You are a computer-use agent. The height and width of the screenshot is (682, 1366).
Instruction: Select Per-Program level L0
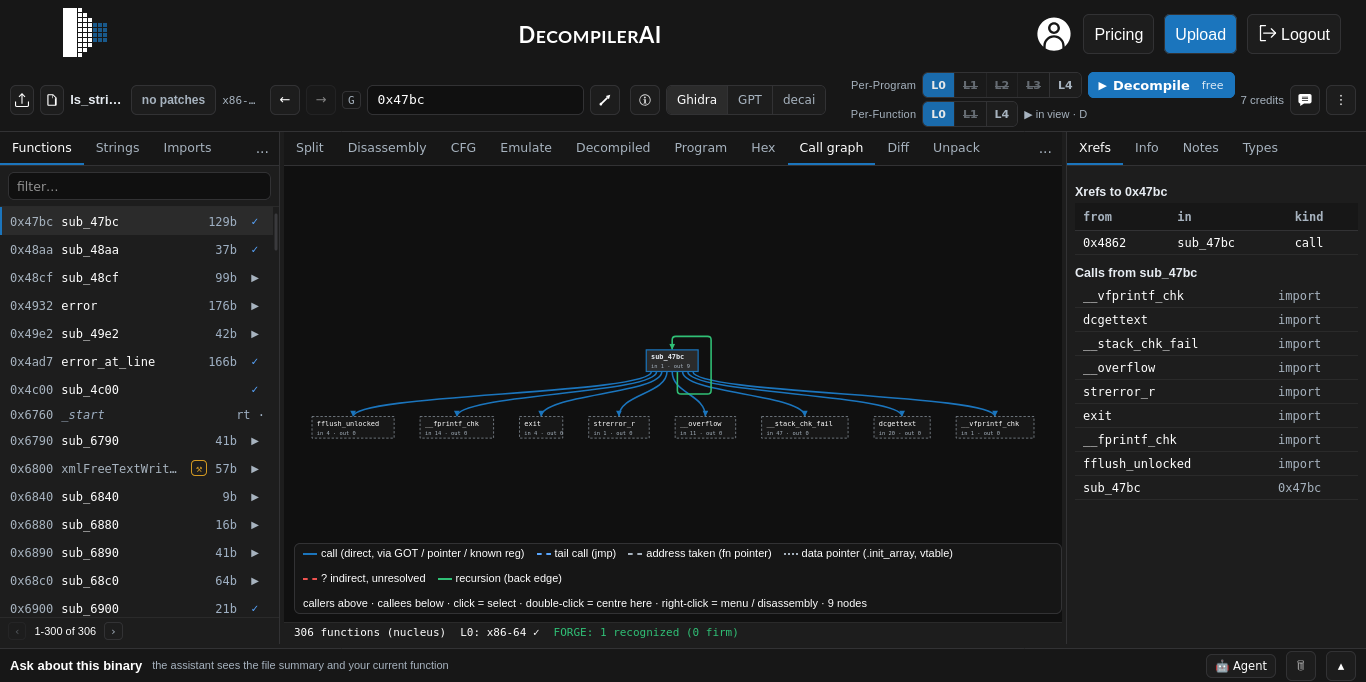click(938, 85)
